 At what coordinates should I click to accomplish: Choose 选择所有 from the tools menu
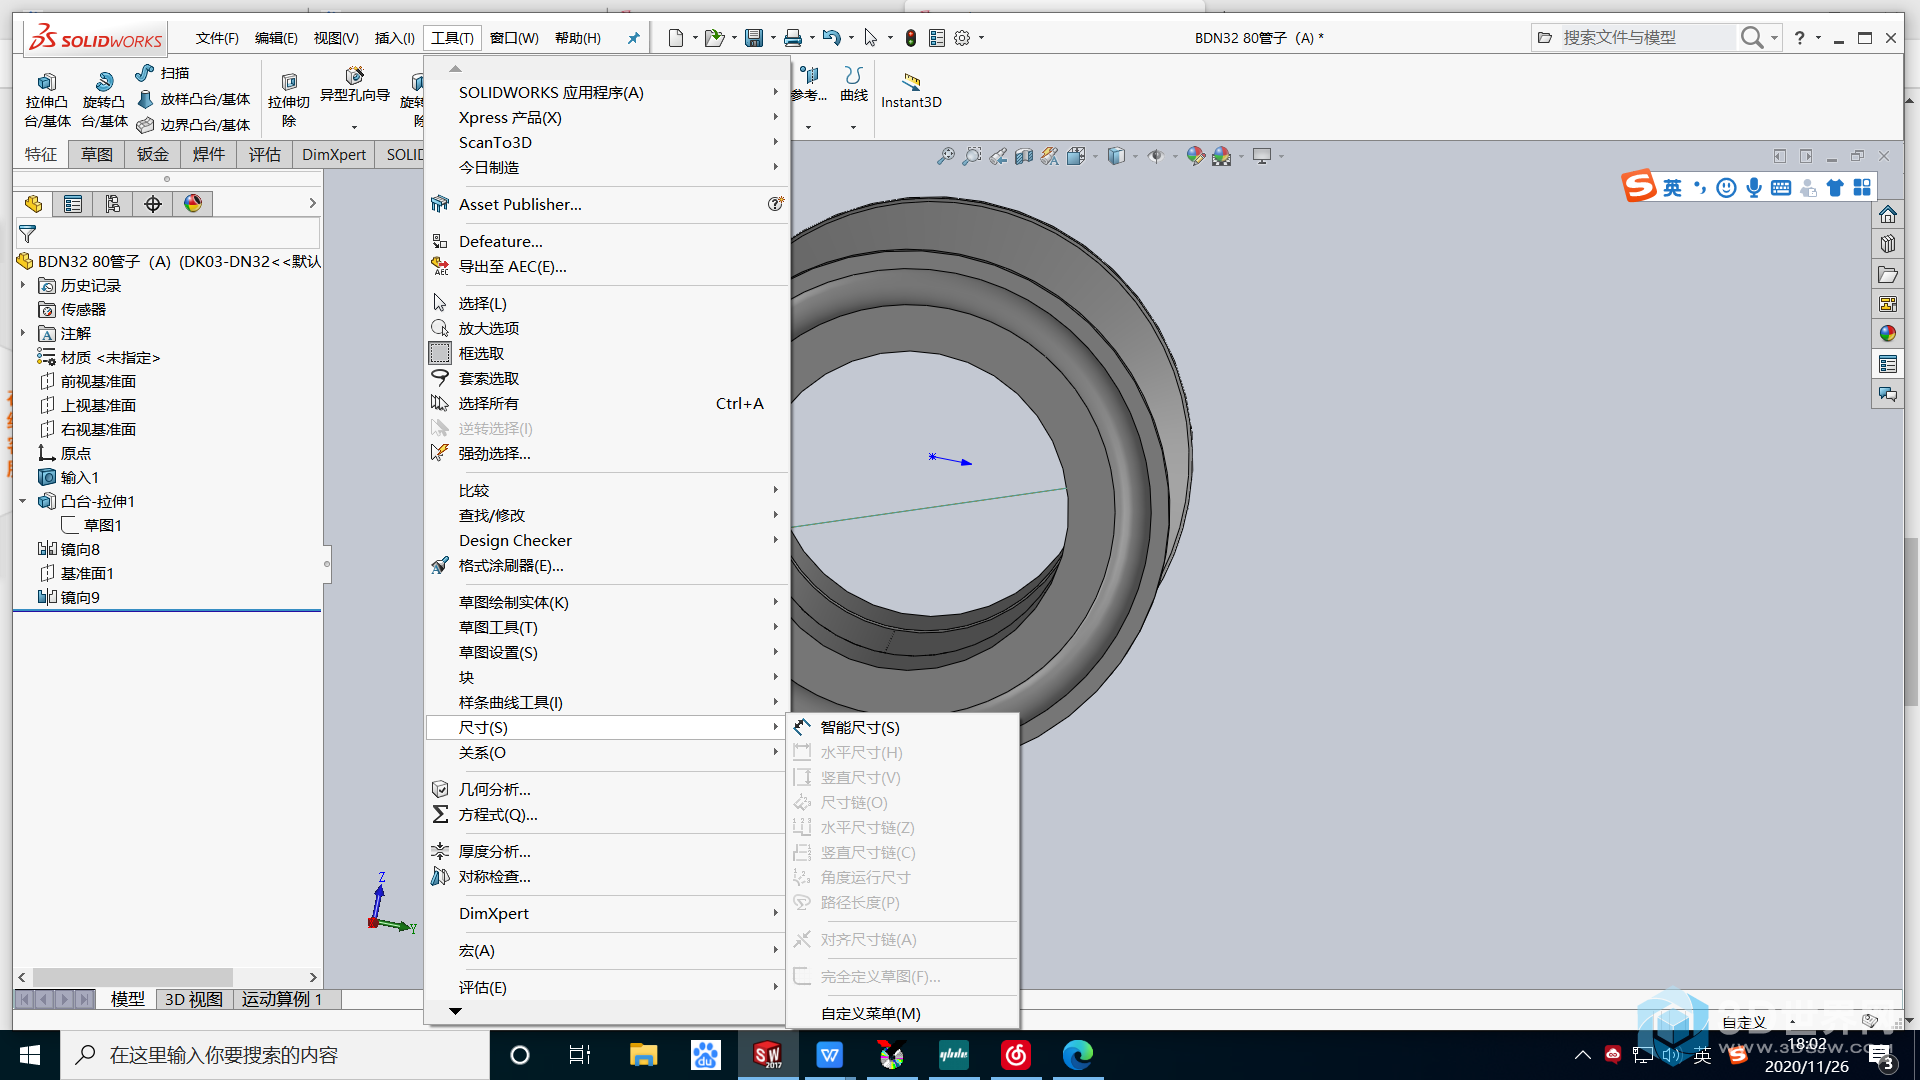[x=608, y=403]
